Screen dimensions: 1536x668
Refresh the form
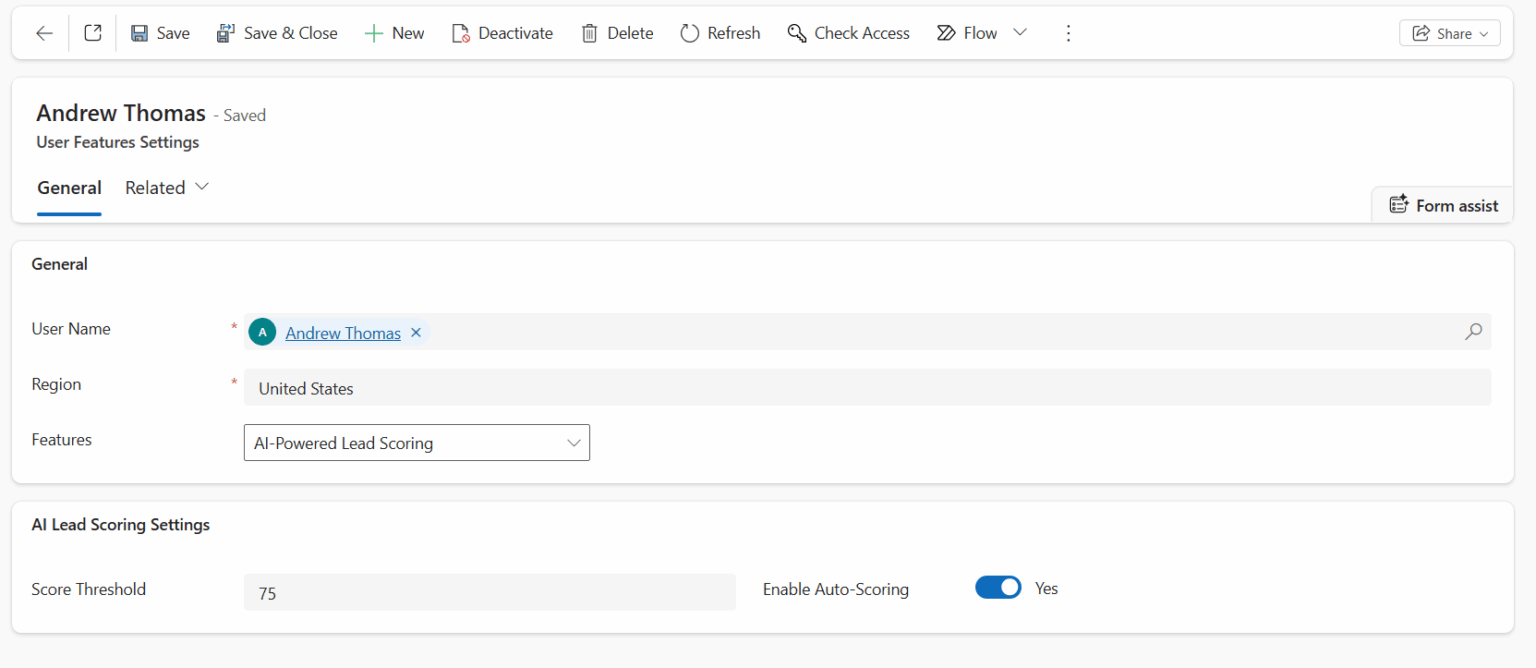[x=720, y=33]
